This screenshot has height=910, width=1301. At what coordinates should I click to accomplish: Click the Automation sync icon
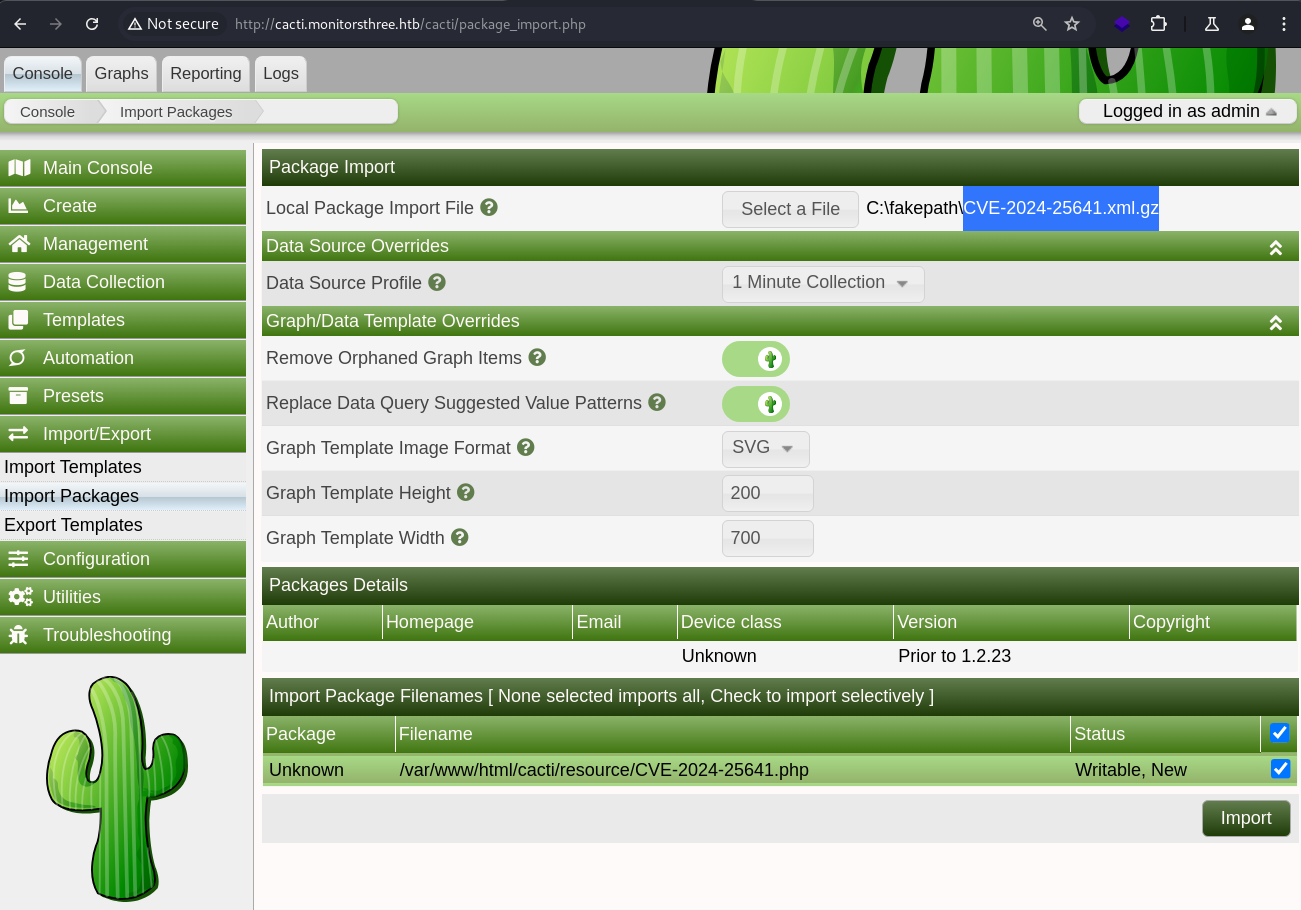point(17,358)
